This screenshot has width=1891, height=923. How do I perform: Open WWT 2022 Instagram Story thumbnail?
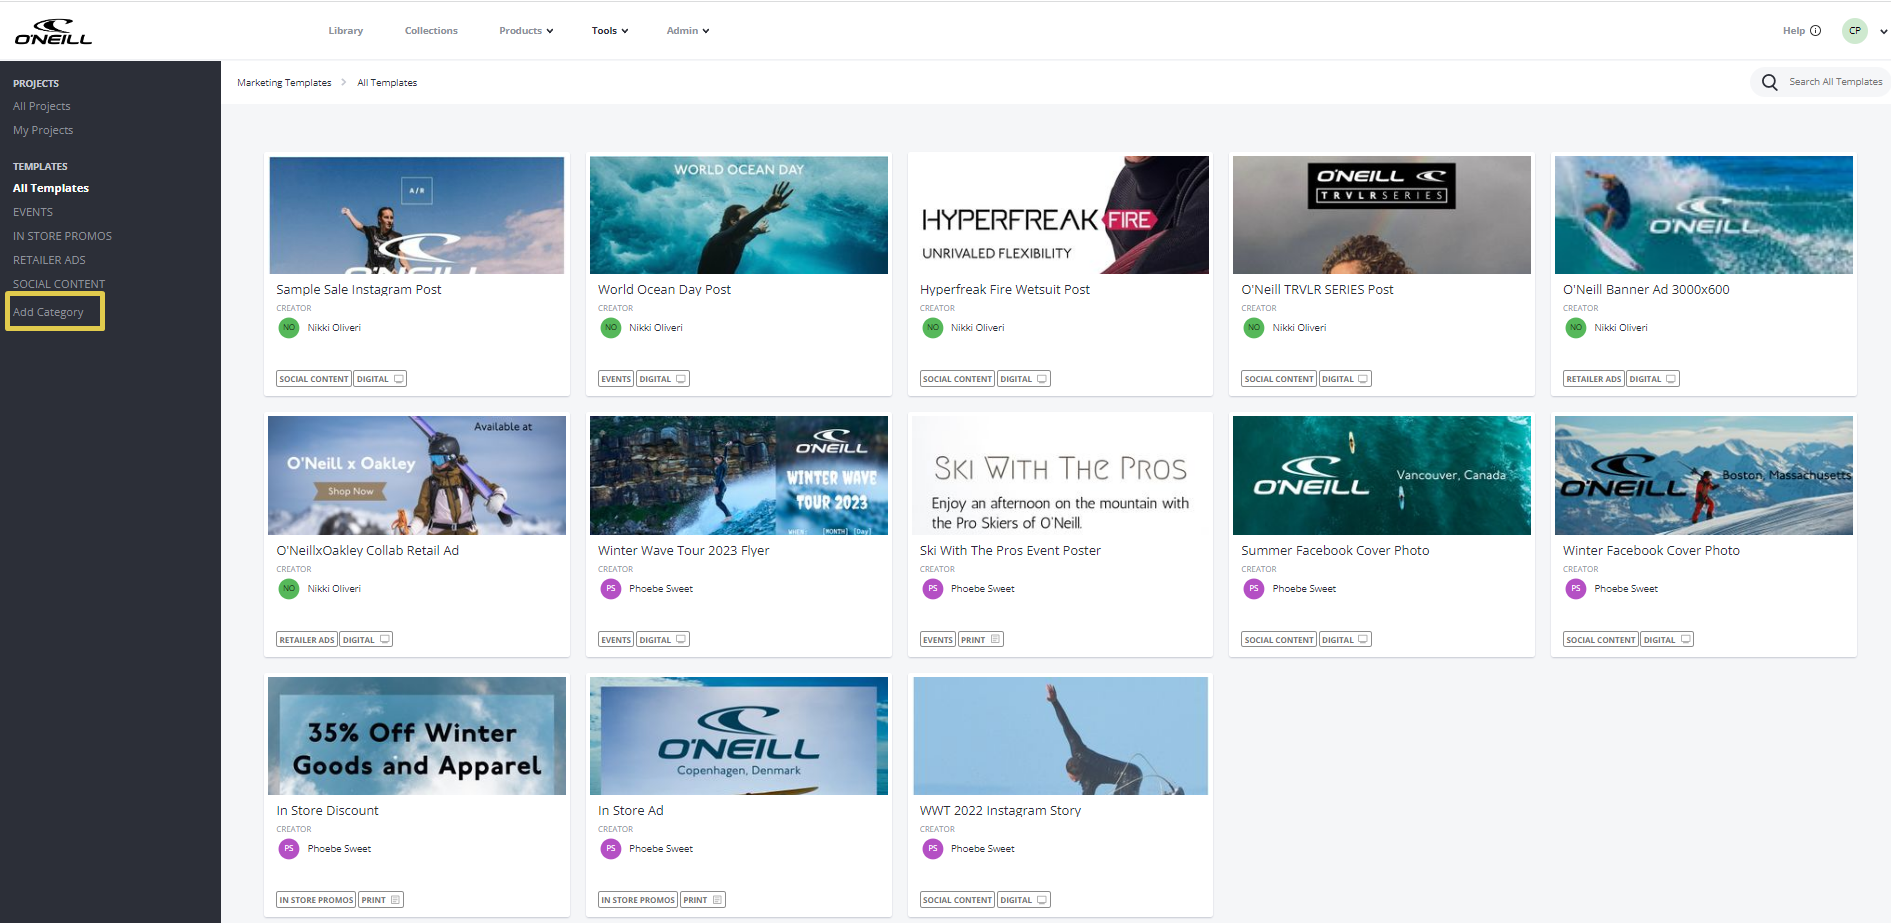pos(1061,736)
